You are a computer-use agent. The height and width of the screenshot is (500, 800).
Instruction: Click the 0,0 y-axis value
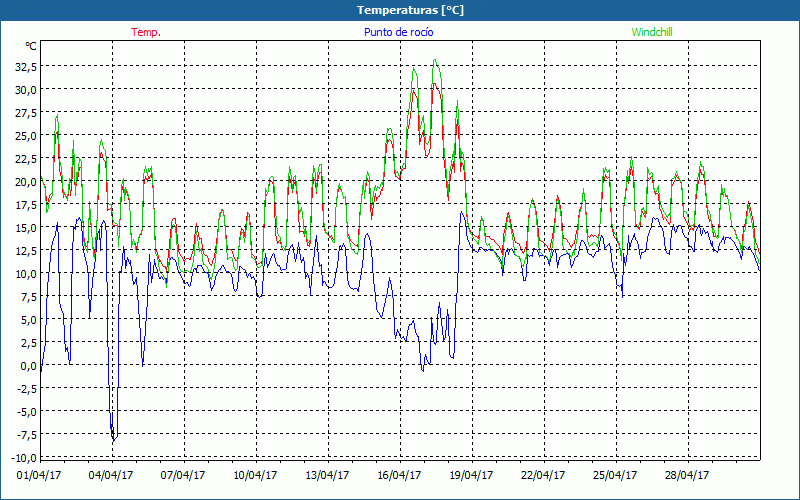[27, 366]
